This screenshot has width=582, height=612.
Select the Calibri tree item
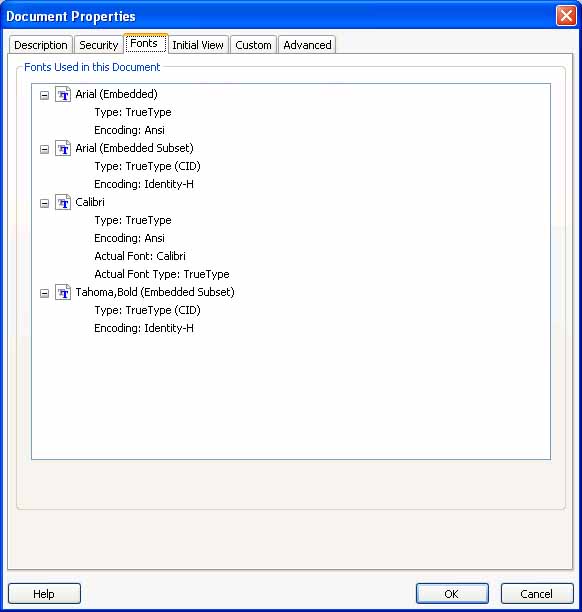click(x=90, y=202)
